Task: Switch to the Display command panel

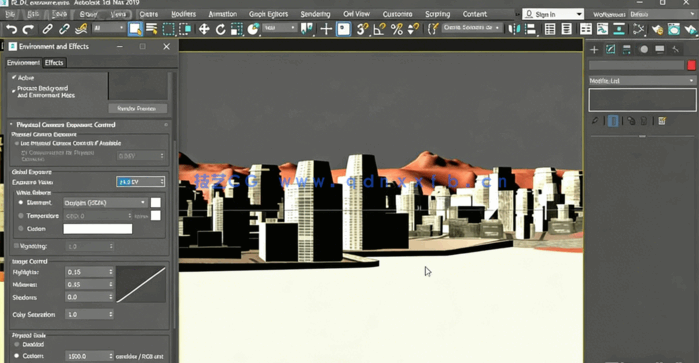Action: [x=660, y=50]
